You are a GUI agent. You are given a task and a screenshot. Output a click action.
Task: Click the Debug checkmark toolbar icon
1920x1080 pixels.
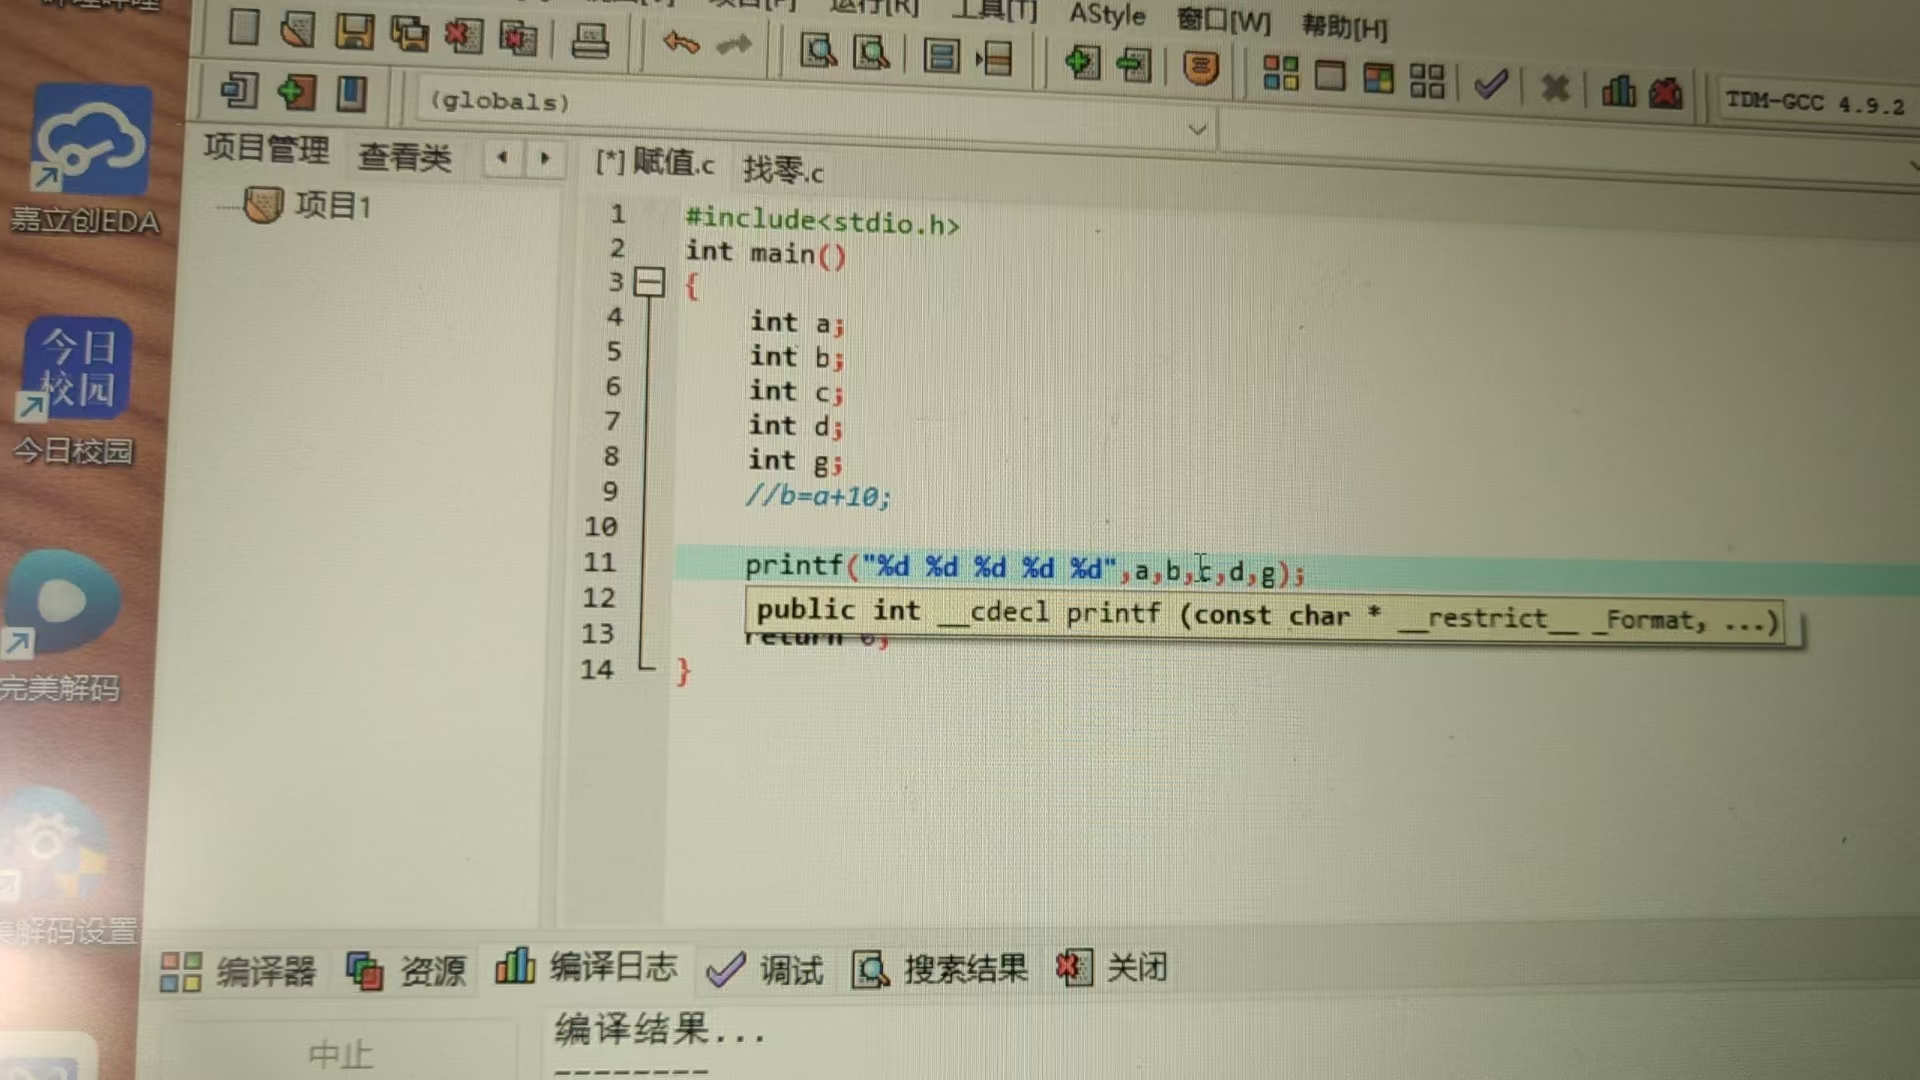(x=1490, y=84)
